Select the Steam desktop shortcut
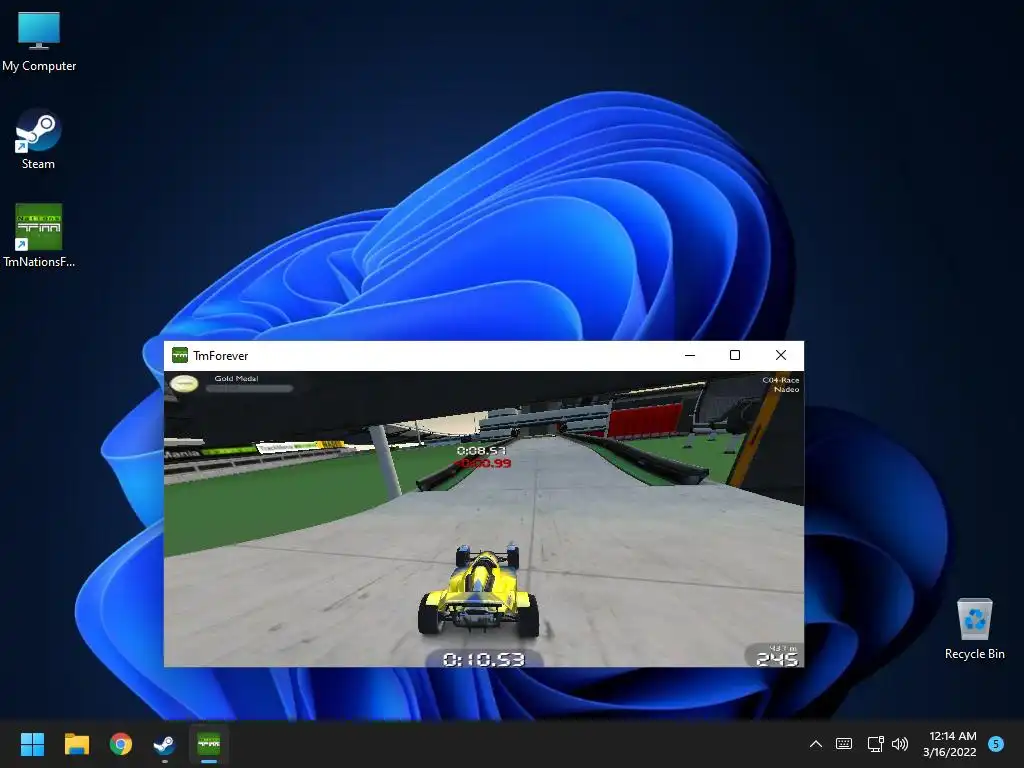 point(39,139)
